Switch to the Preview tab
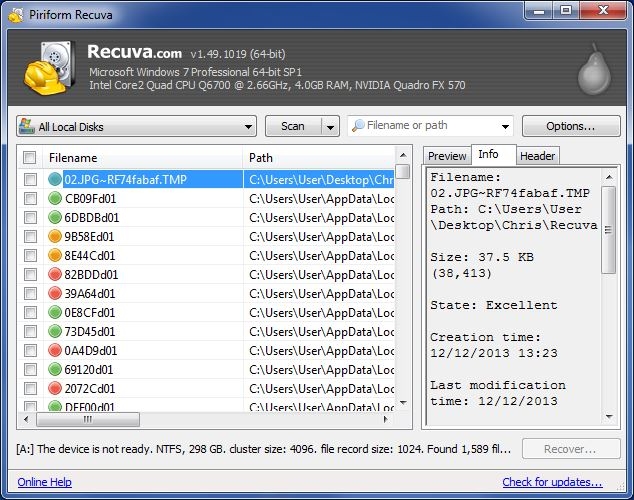The image size is (634, 500). click(447, 156)
